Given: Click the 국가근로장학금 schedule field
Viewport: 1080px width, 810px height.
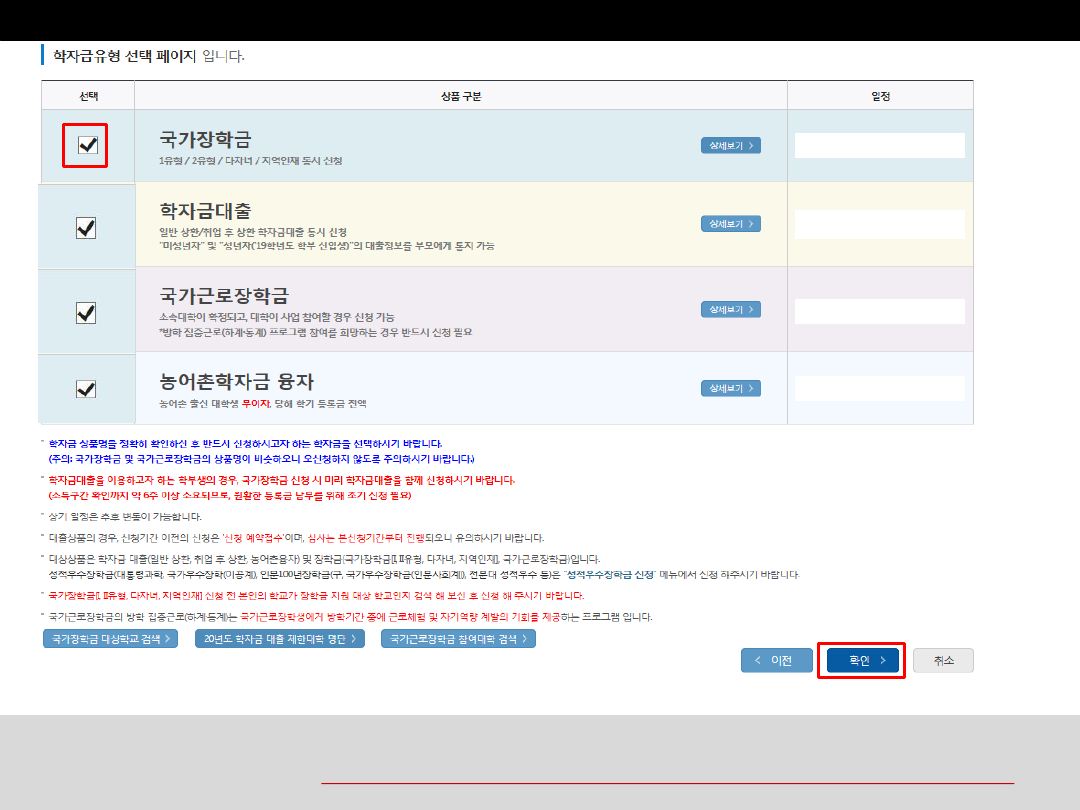Looking at the screenshot, I should point(879,311).
